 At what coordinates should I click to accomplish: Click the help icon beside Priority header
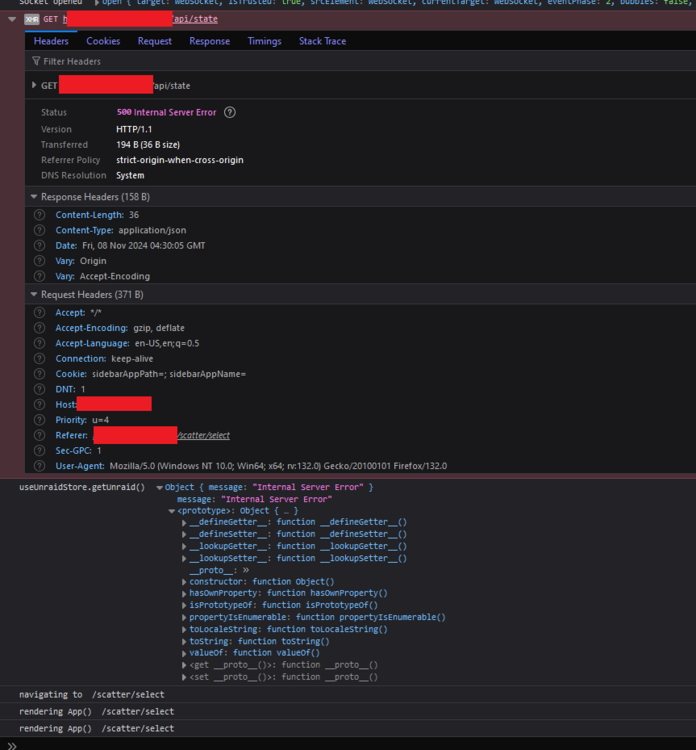(40, 420)
